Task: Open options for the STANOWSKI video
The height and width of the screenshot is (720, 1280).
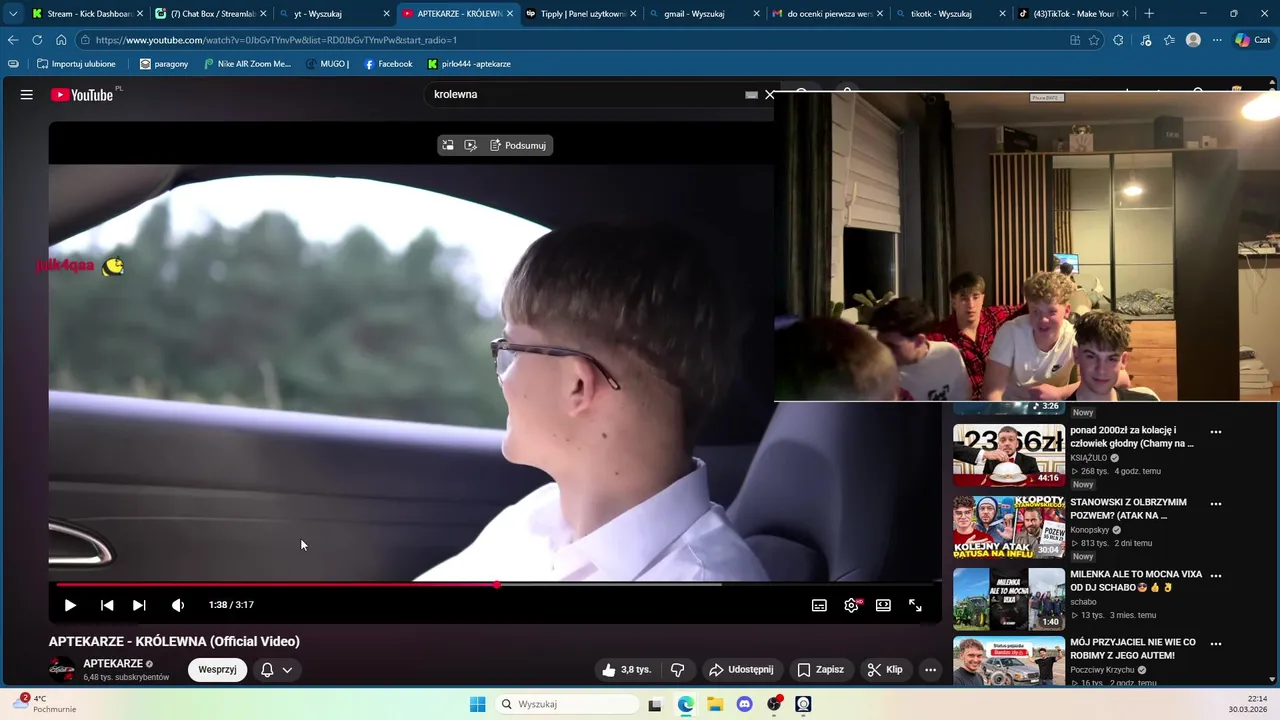Action: (x=1216, y=504)
